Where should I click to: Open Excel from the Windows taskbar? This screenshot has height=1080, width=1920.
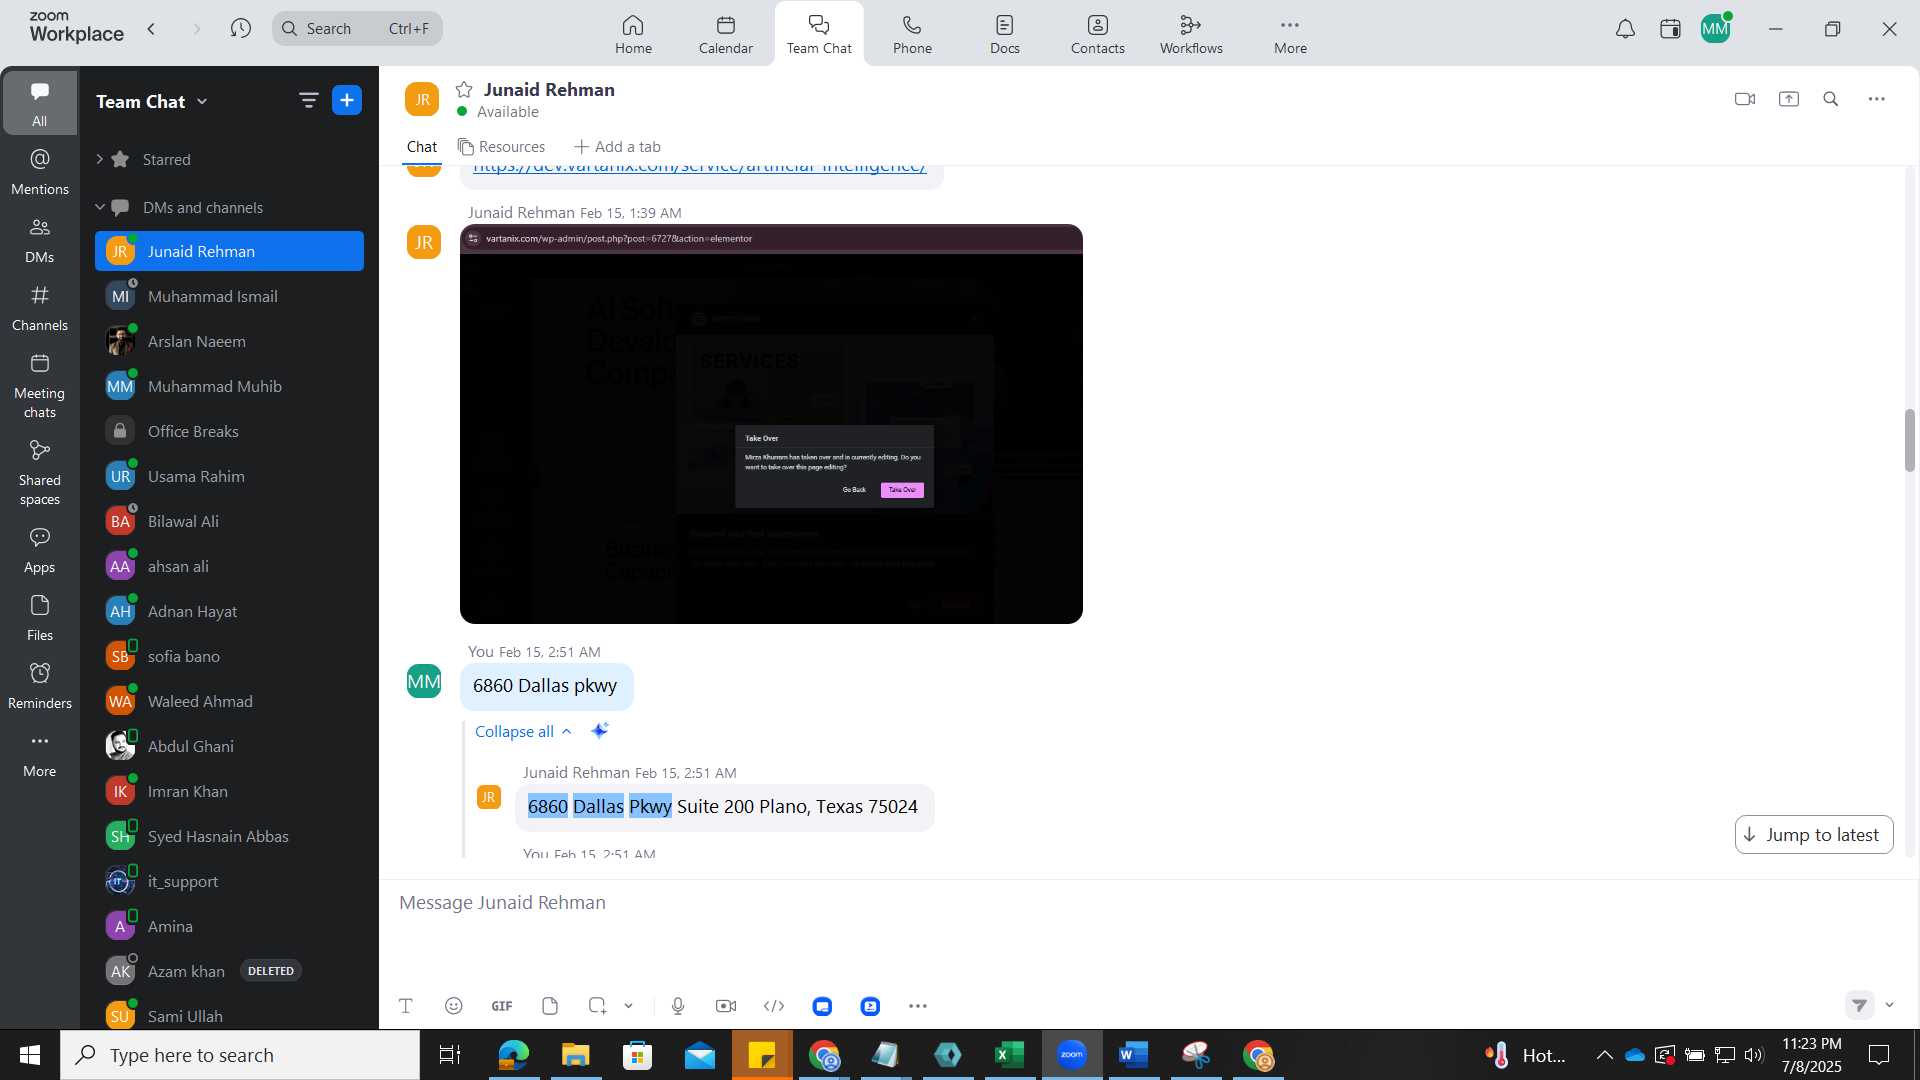[x=1010, y=1055]
